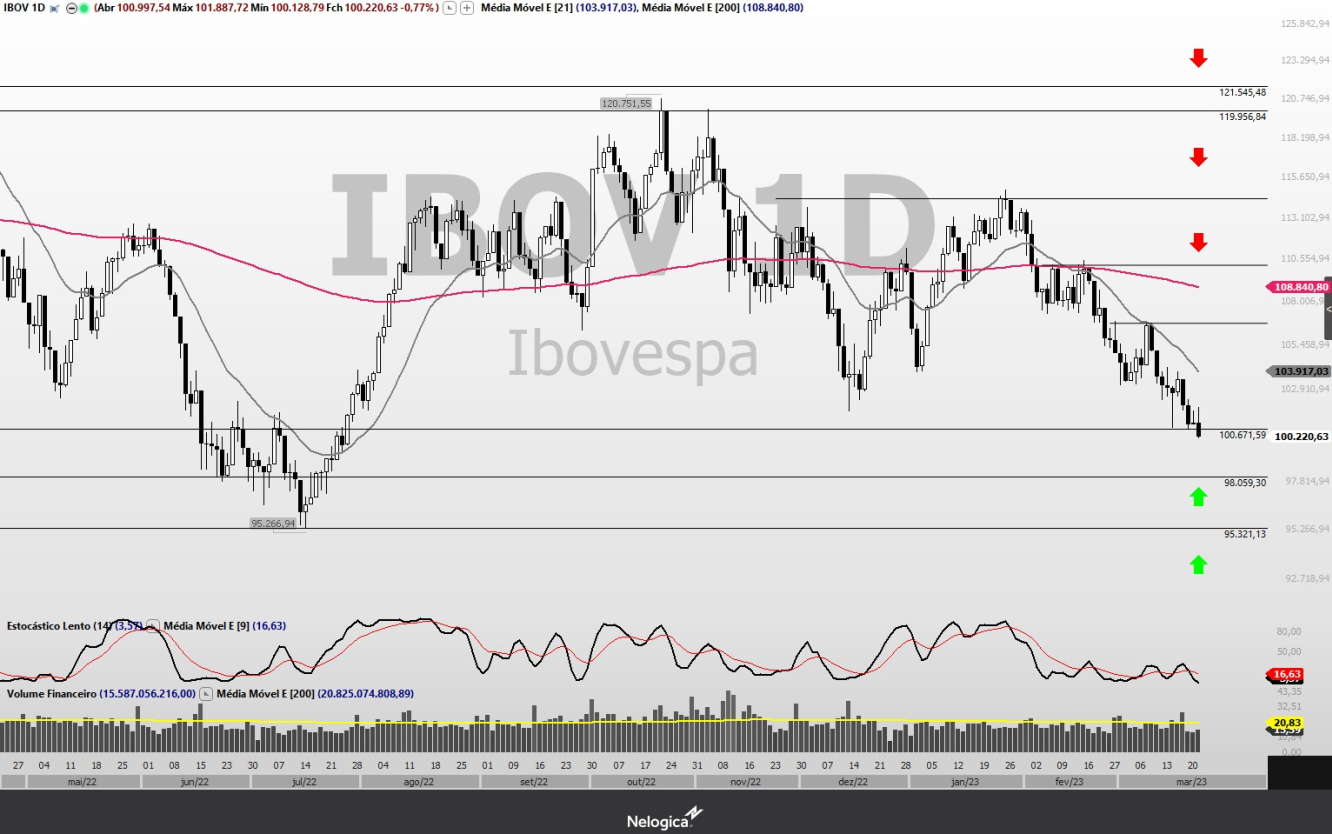Click the Média Móvel E [200] header label

tap(690, 8)
